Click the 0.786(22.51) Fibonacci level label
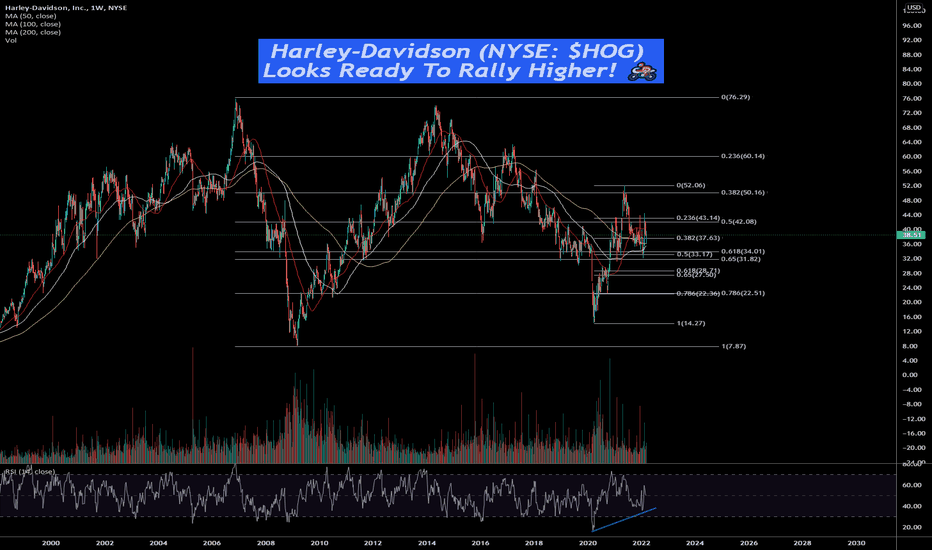 click(743, 293)
